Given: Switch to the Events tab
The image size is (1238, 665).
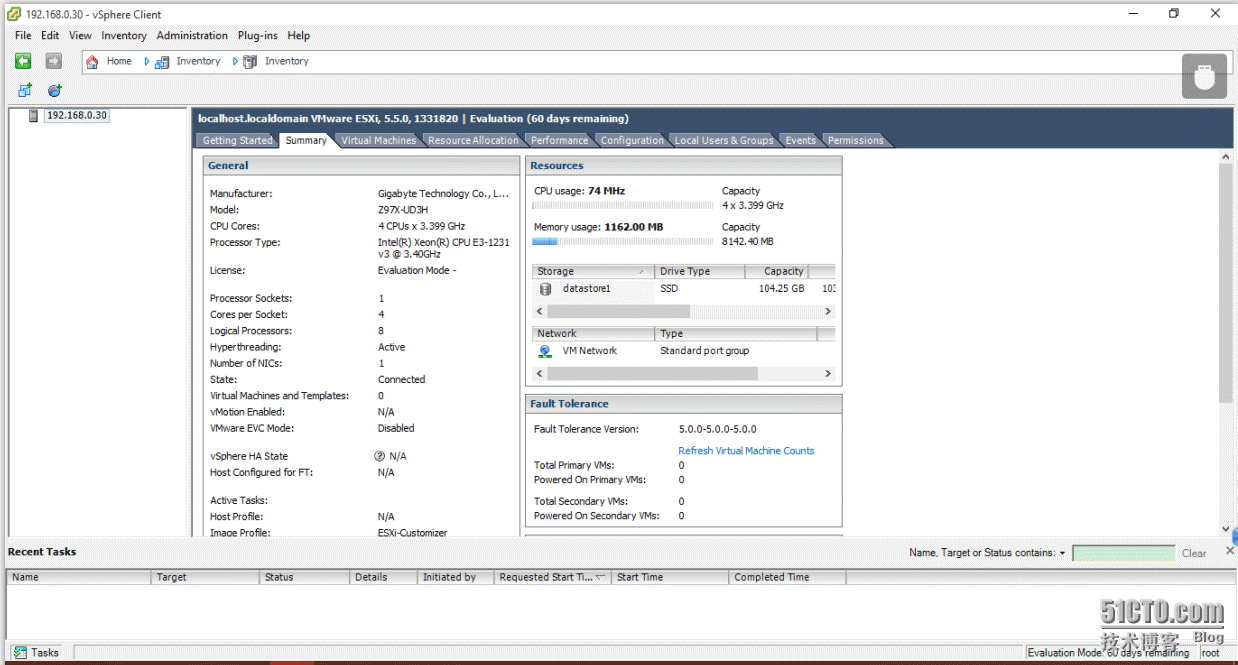Looking at the screenshot, I should click(800, 141).
